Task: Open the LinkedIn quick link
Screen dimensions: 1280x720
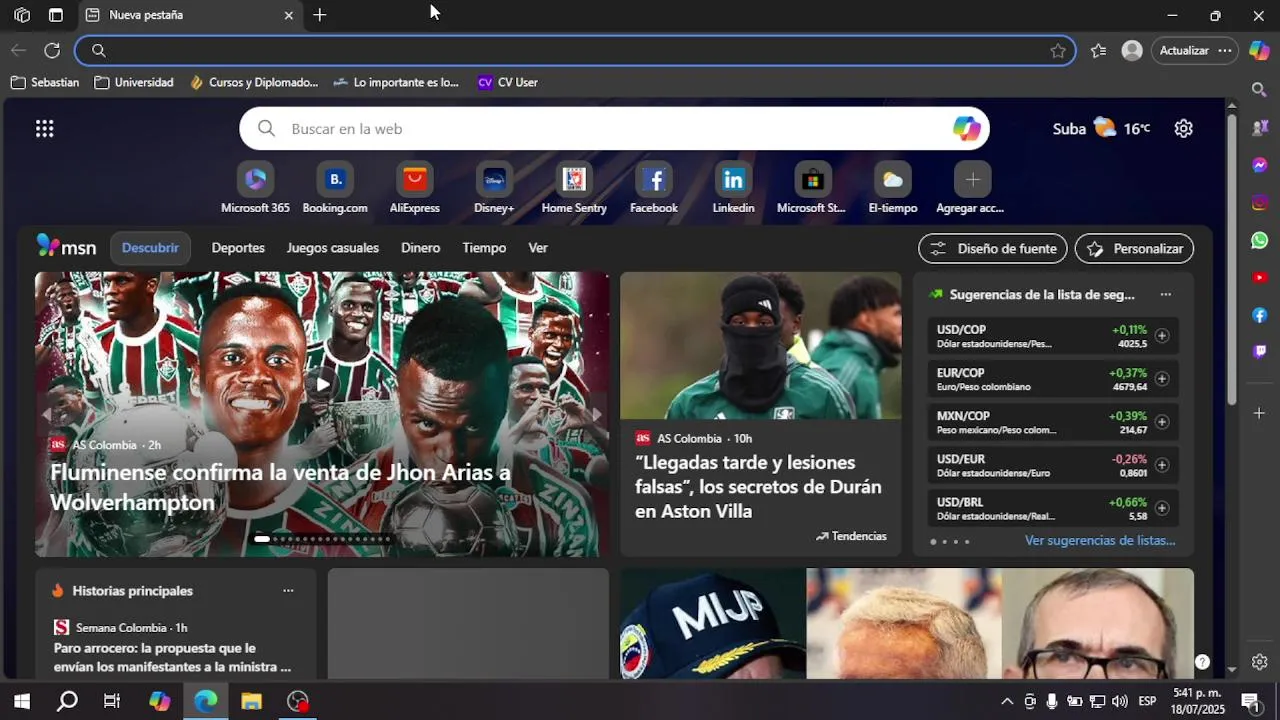Action: (733, 188)
